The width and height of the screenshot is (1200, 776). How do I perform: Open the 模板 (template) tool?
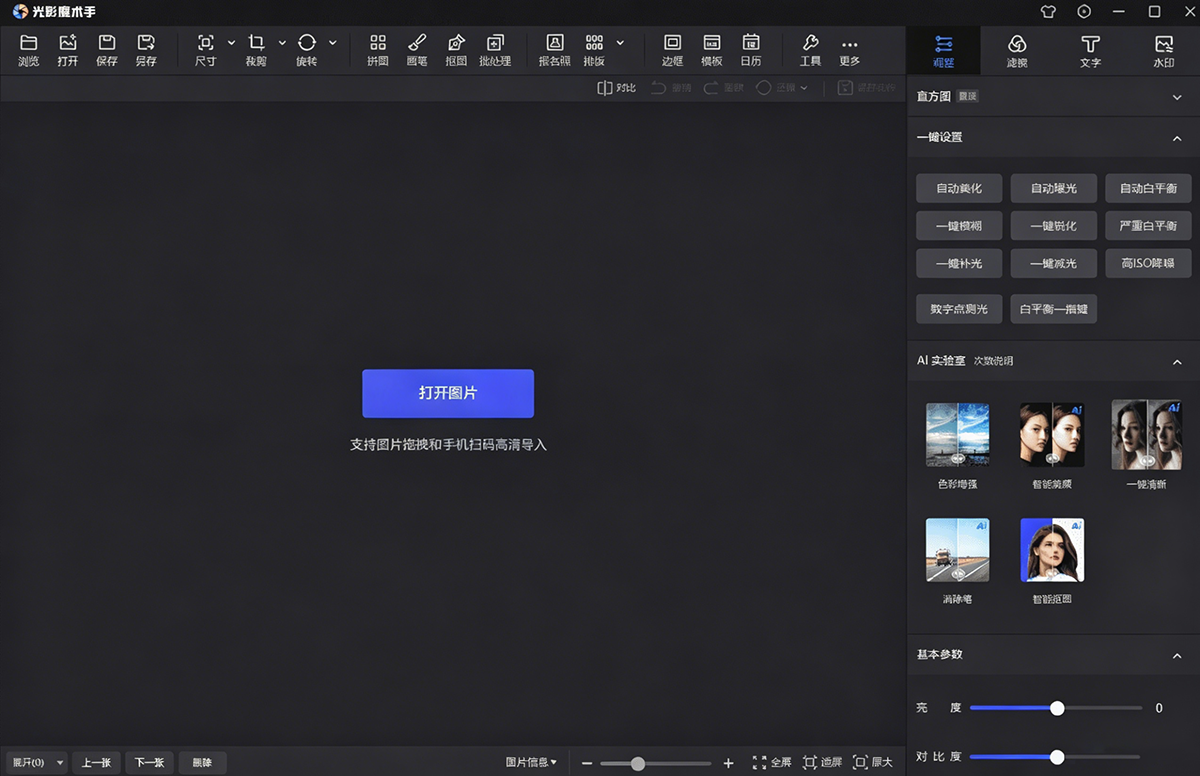[712, 50]
